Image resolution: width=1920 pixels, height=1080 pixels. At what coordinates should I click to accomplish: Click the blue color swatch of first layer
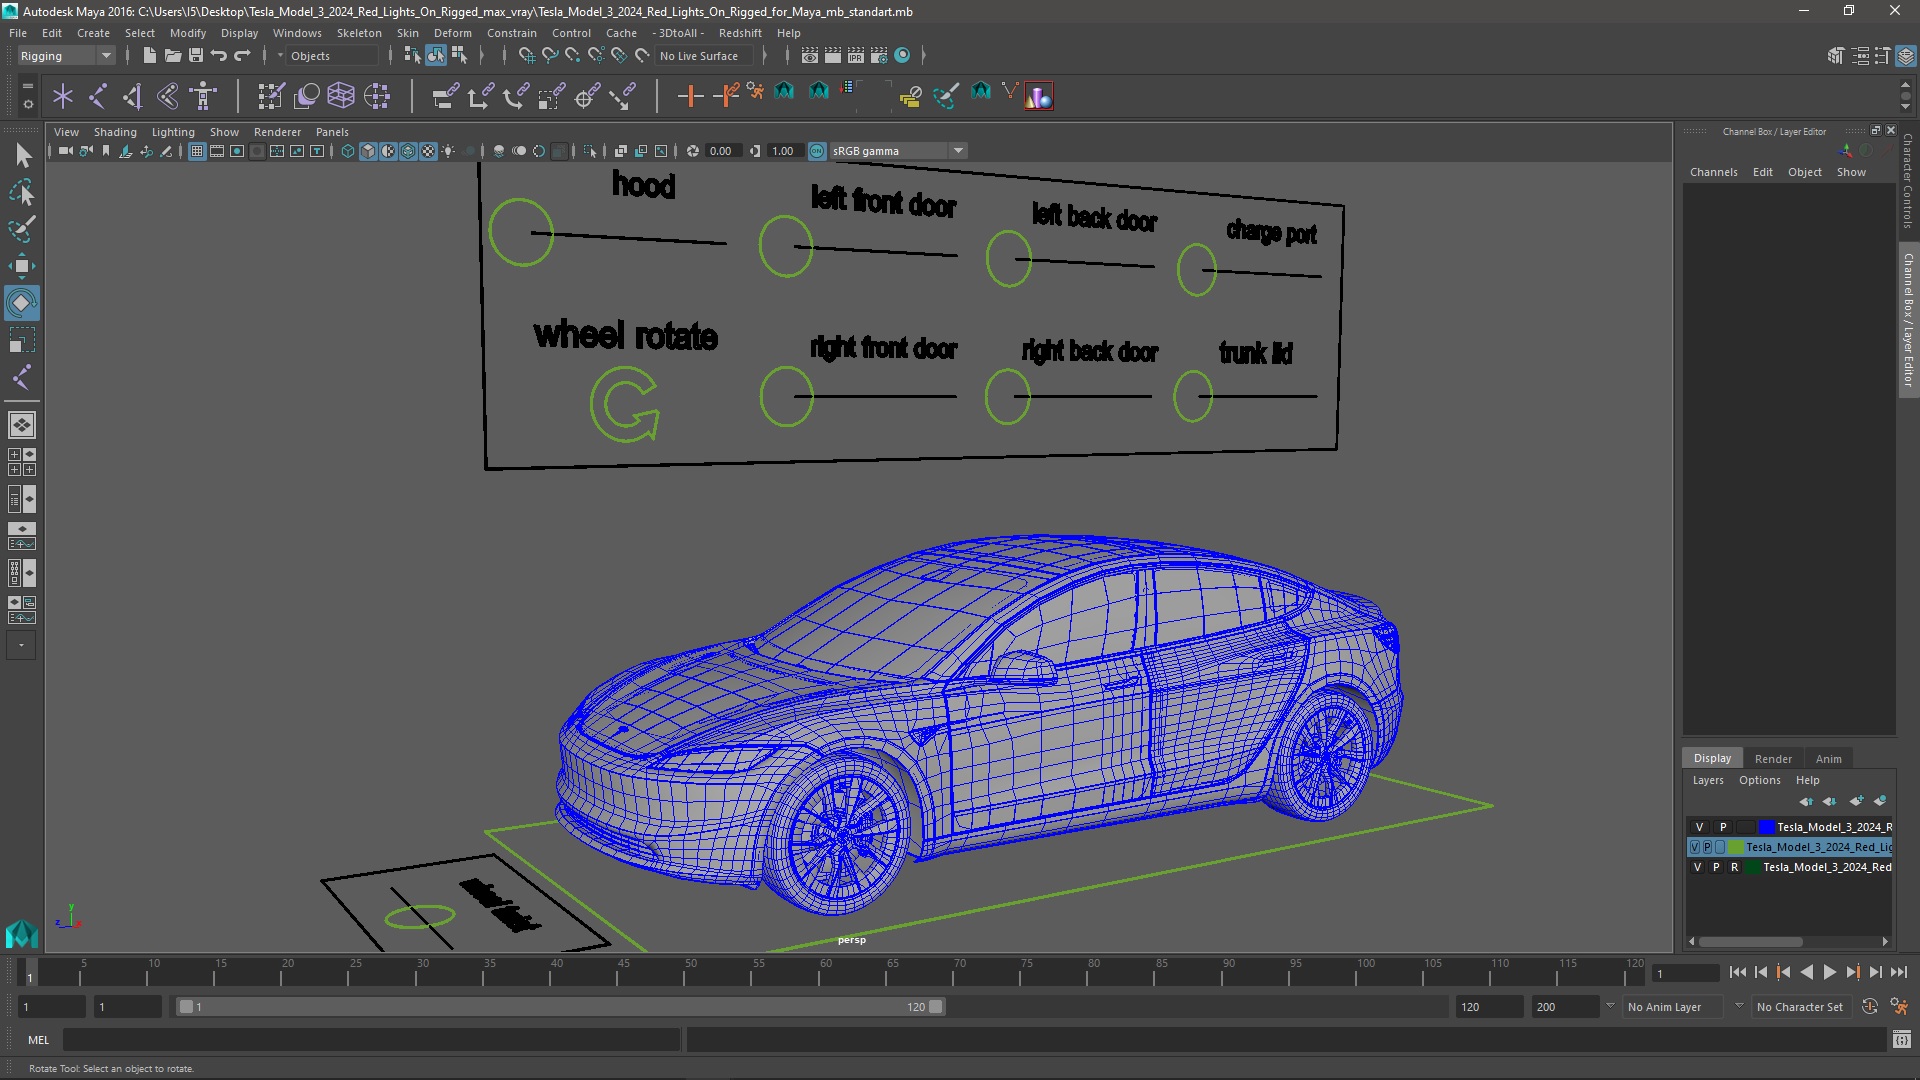tap(1767, 827)
